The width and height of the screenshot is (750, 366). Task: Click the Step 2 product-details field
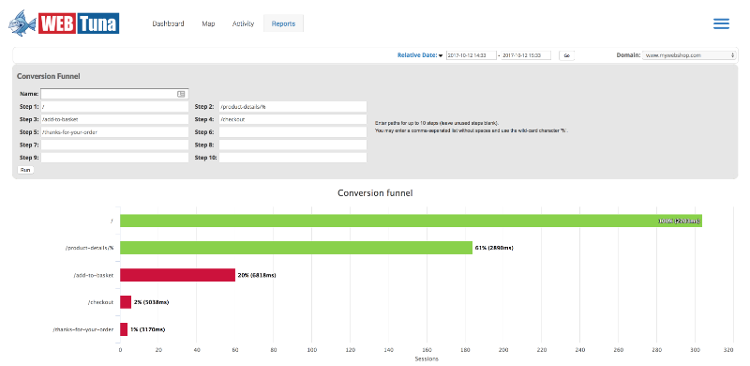point(293,107)
